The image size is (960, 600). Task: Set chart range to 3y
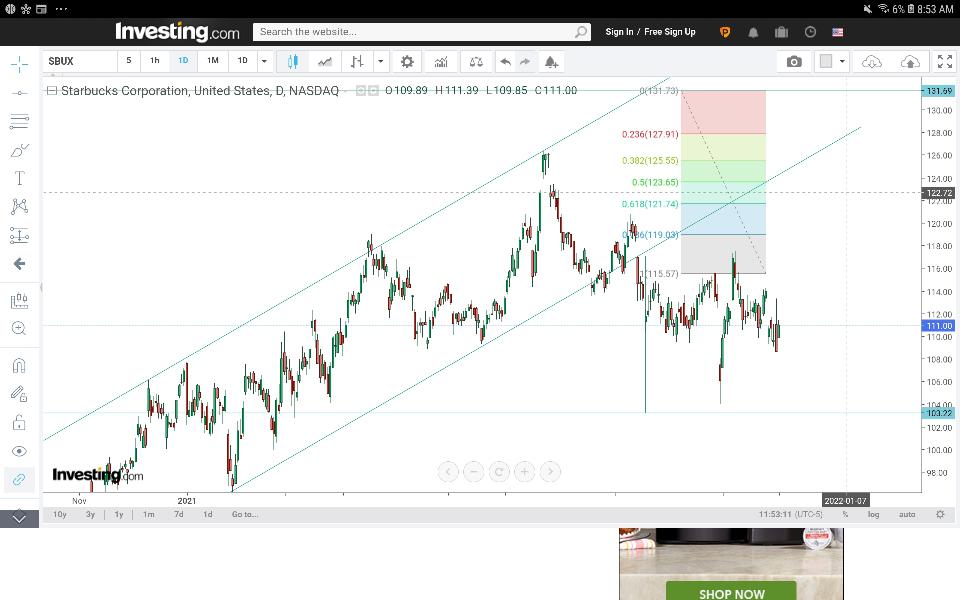click(90, 514)
